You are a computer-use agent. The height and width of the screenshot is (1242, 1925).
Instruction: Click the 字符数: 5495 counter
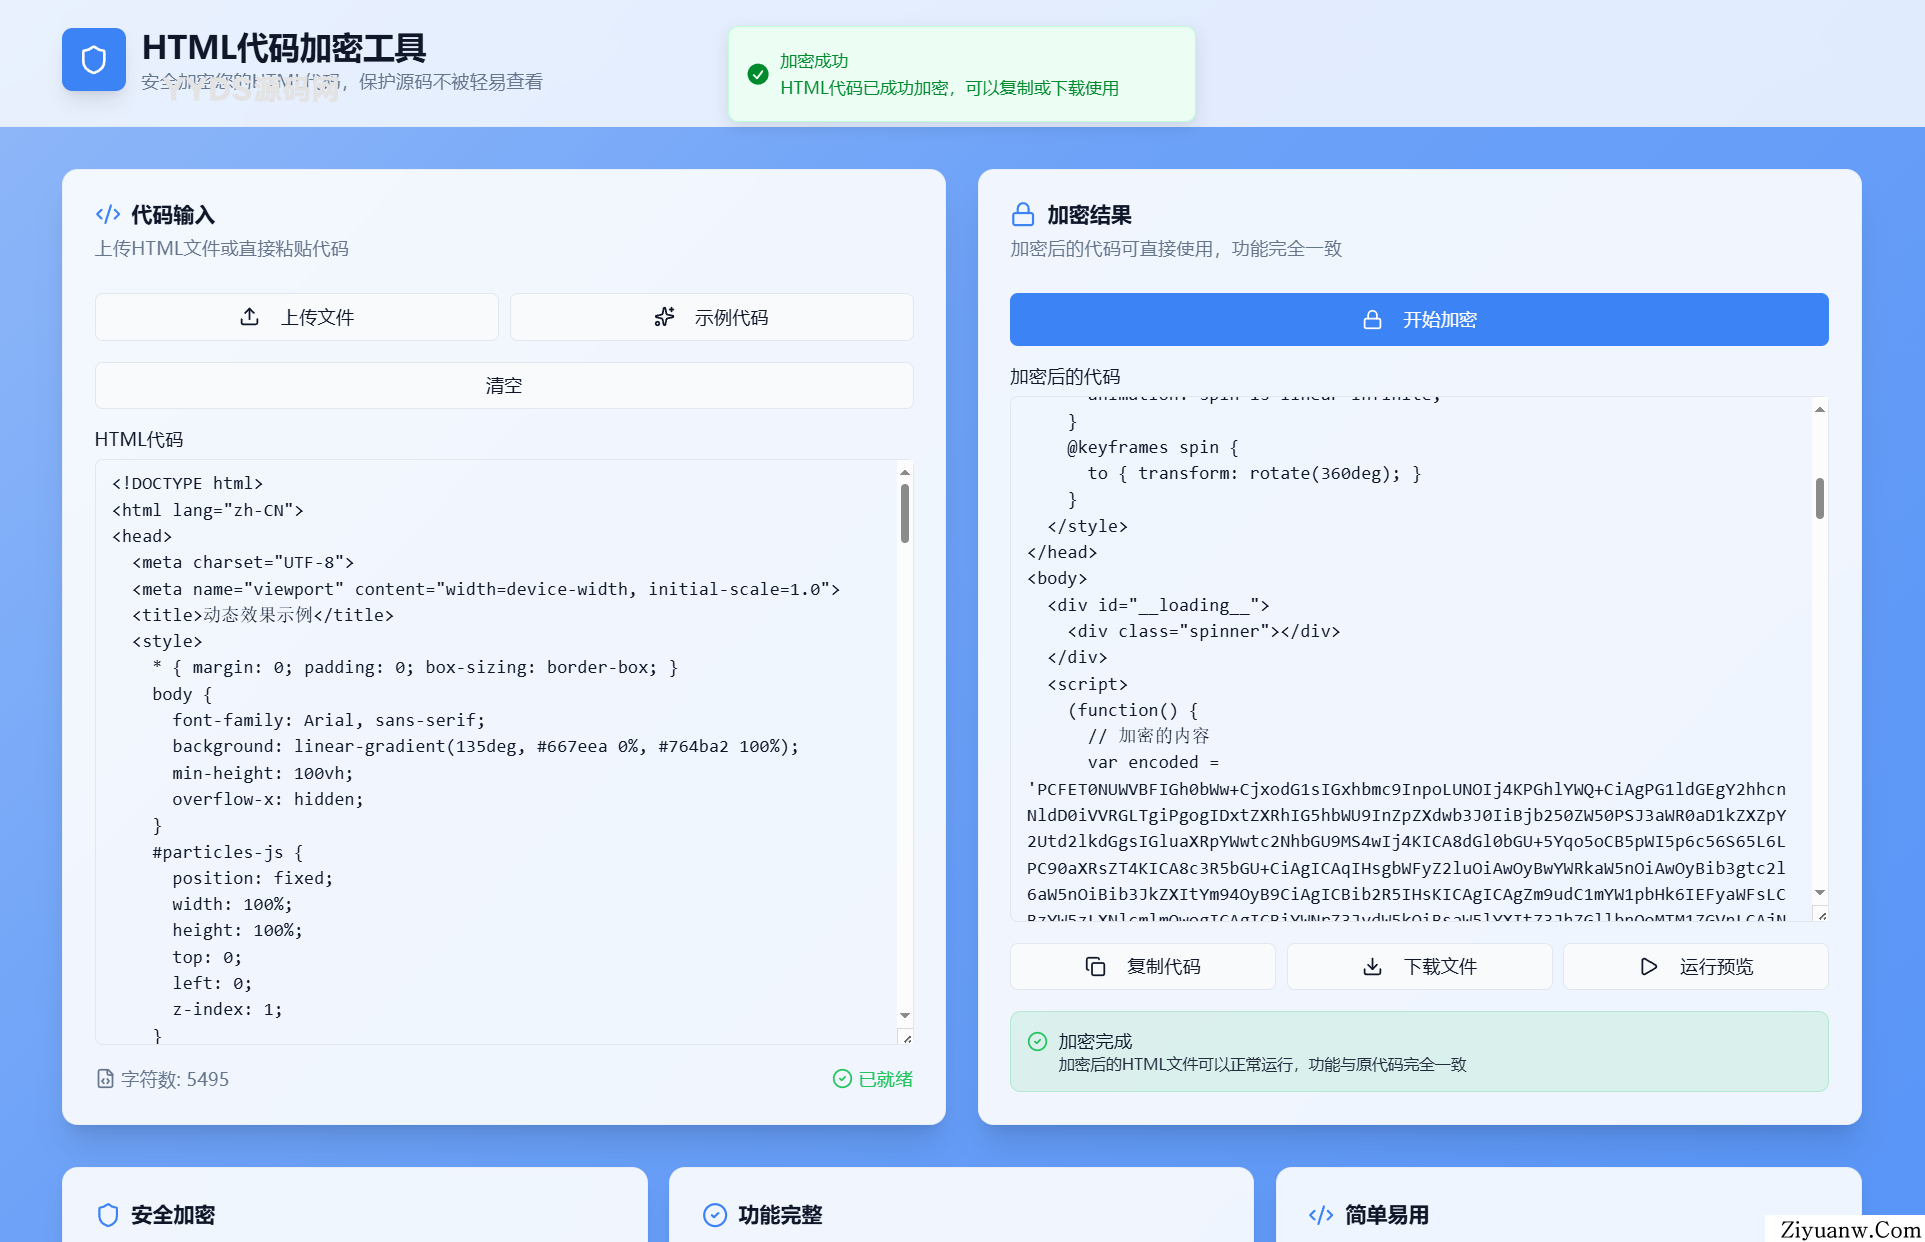(x=175, y=1079)
